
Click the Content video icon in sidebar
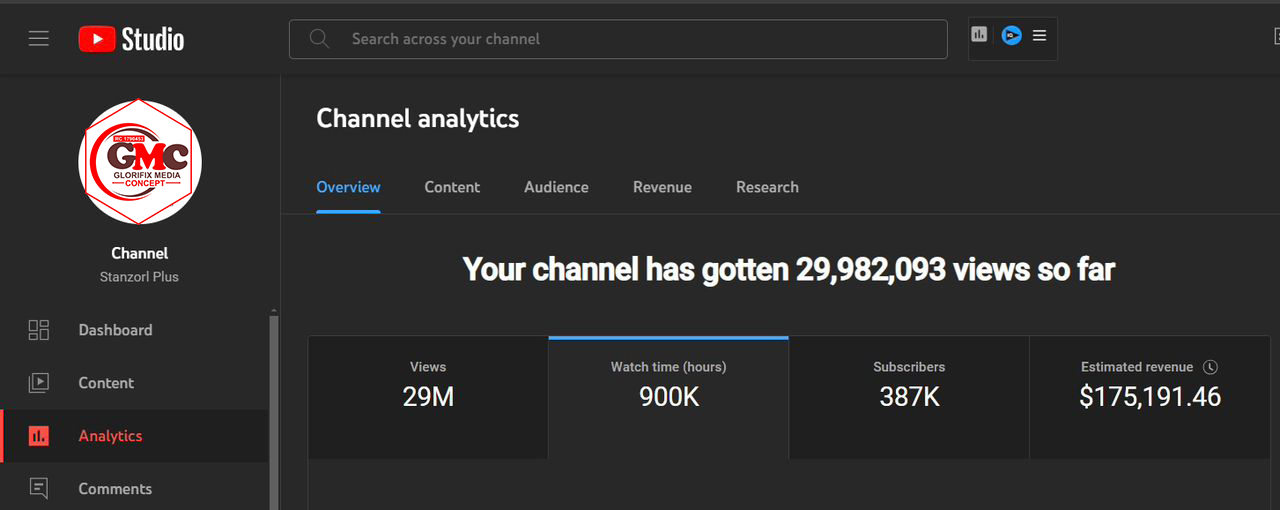(x=39, y=383)
